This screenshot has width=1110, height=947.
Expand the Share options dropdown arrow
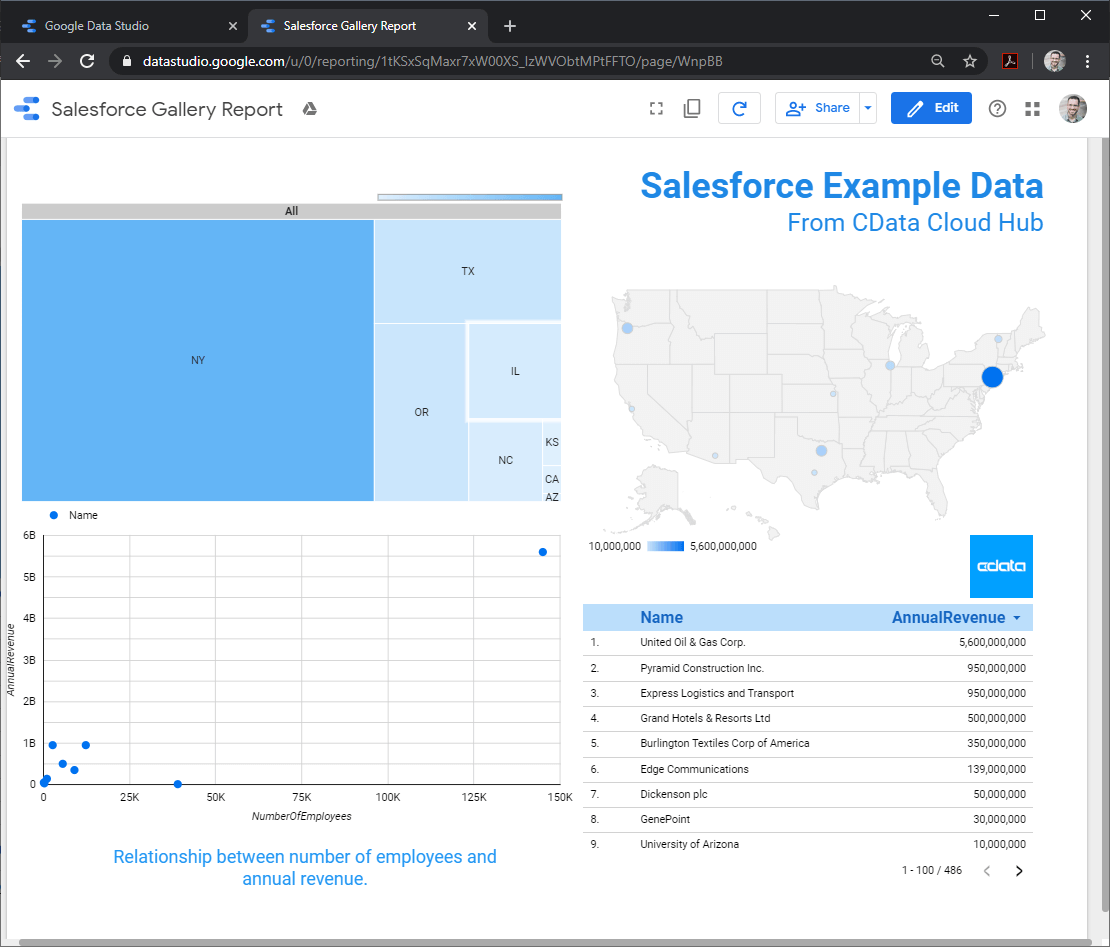click(867, 108)
